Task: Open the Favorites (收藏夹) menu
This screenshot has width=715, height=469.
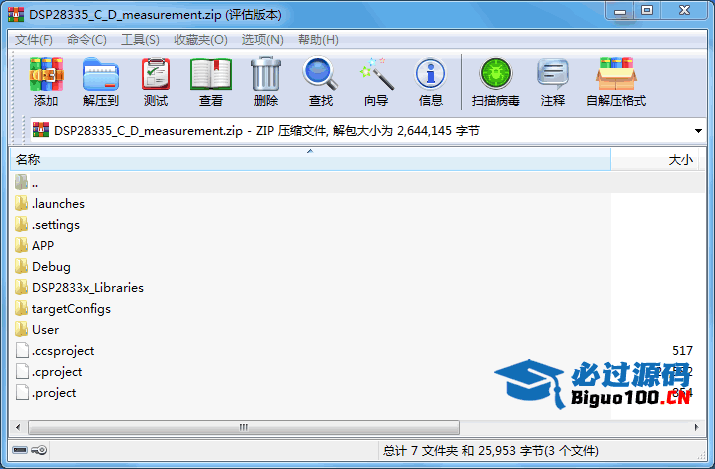Action: click(201, 40)
